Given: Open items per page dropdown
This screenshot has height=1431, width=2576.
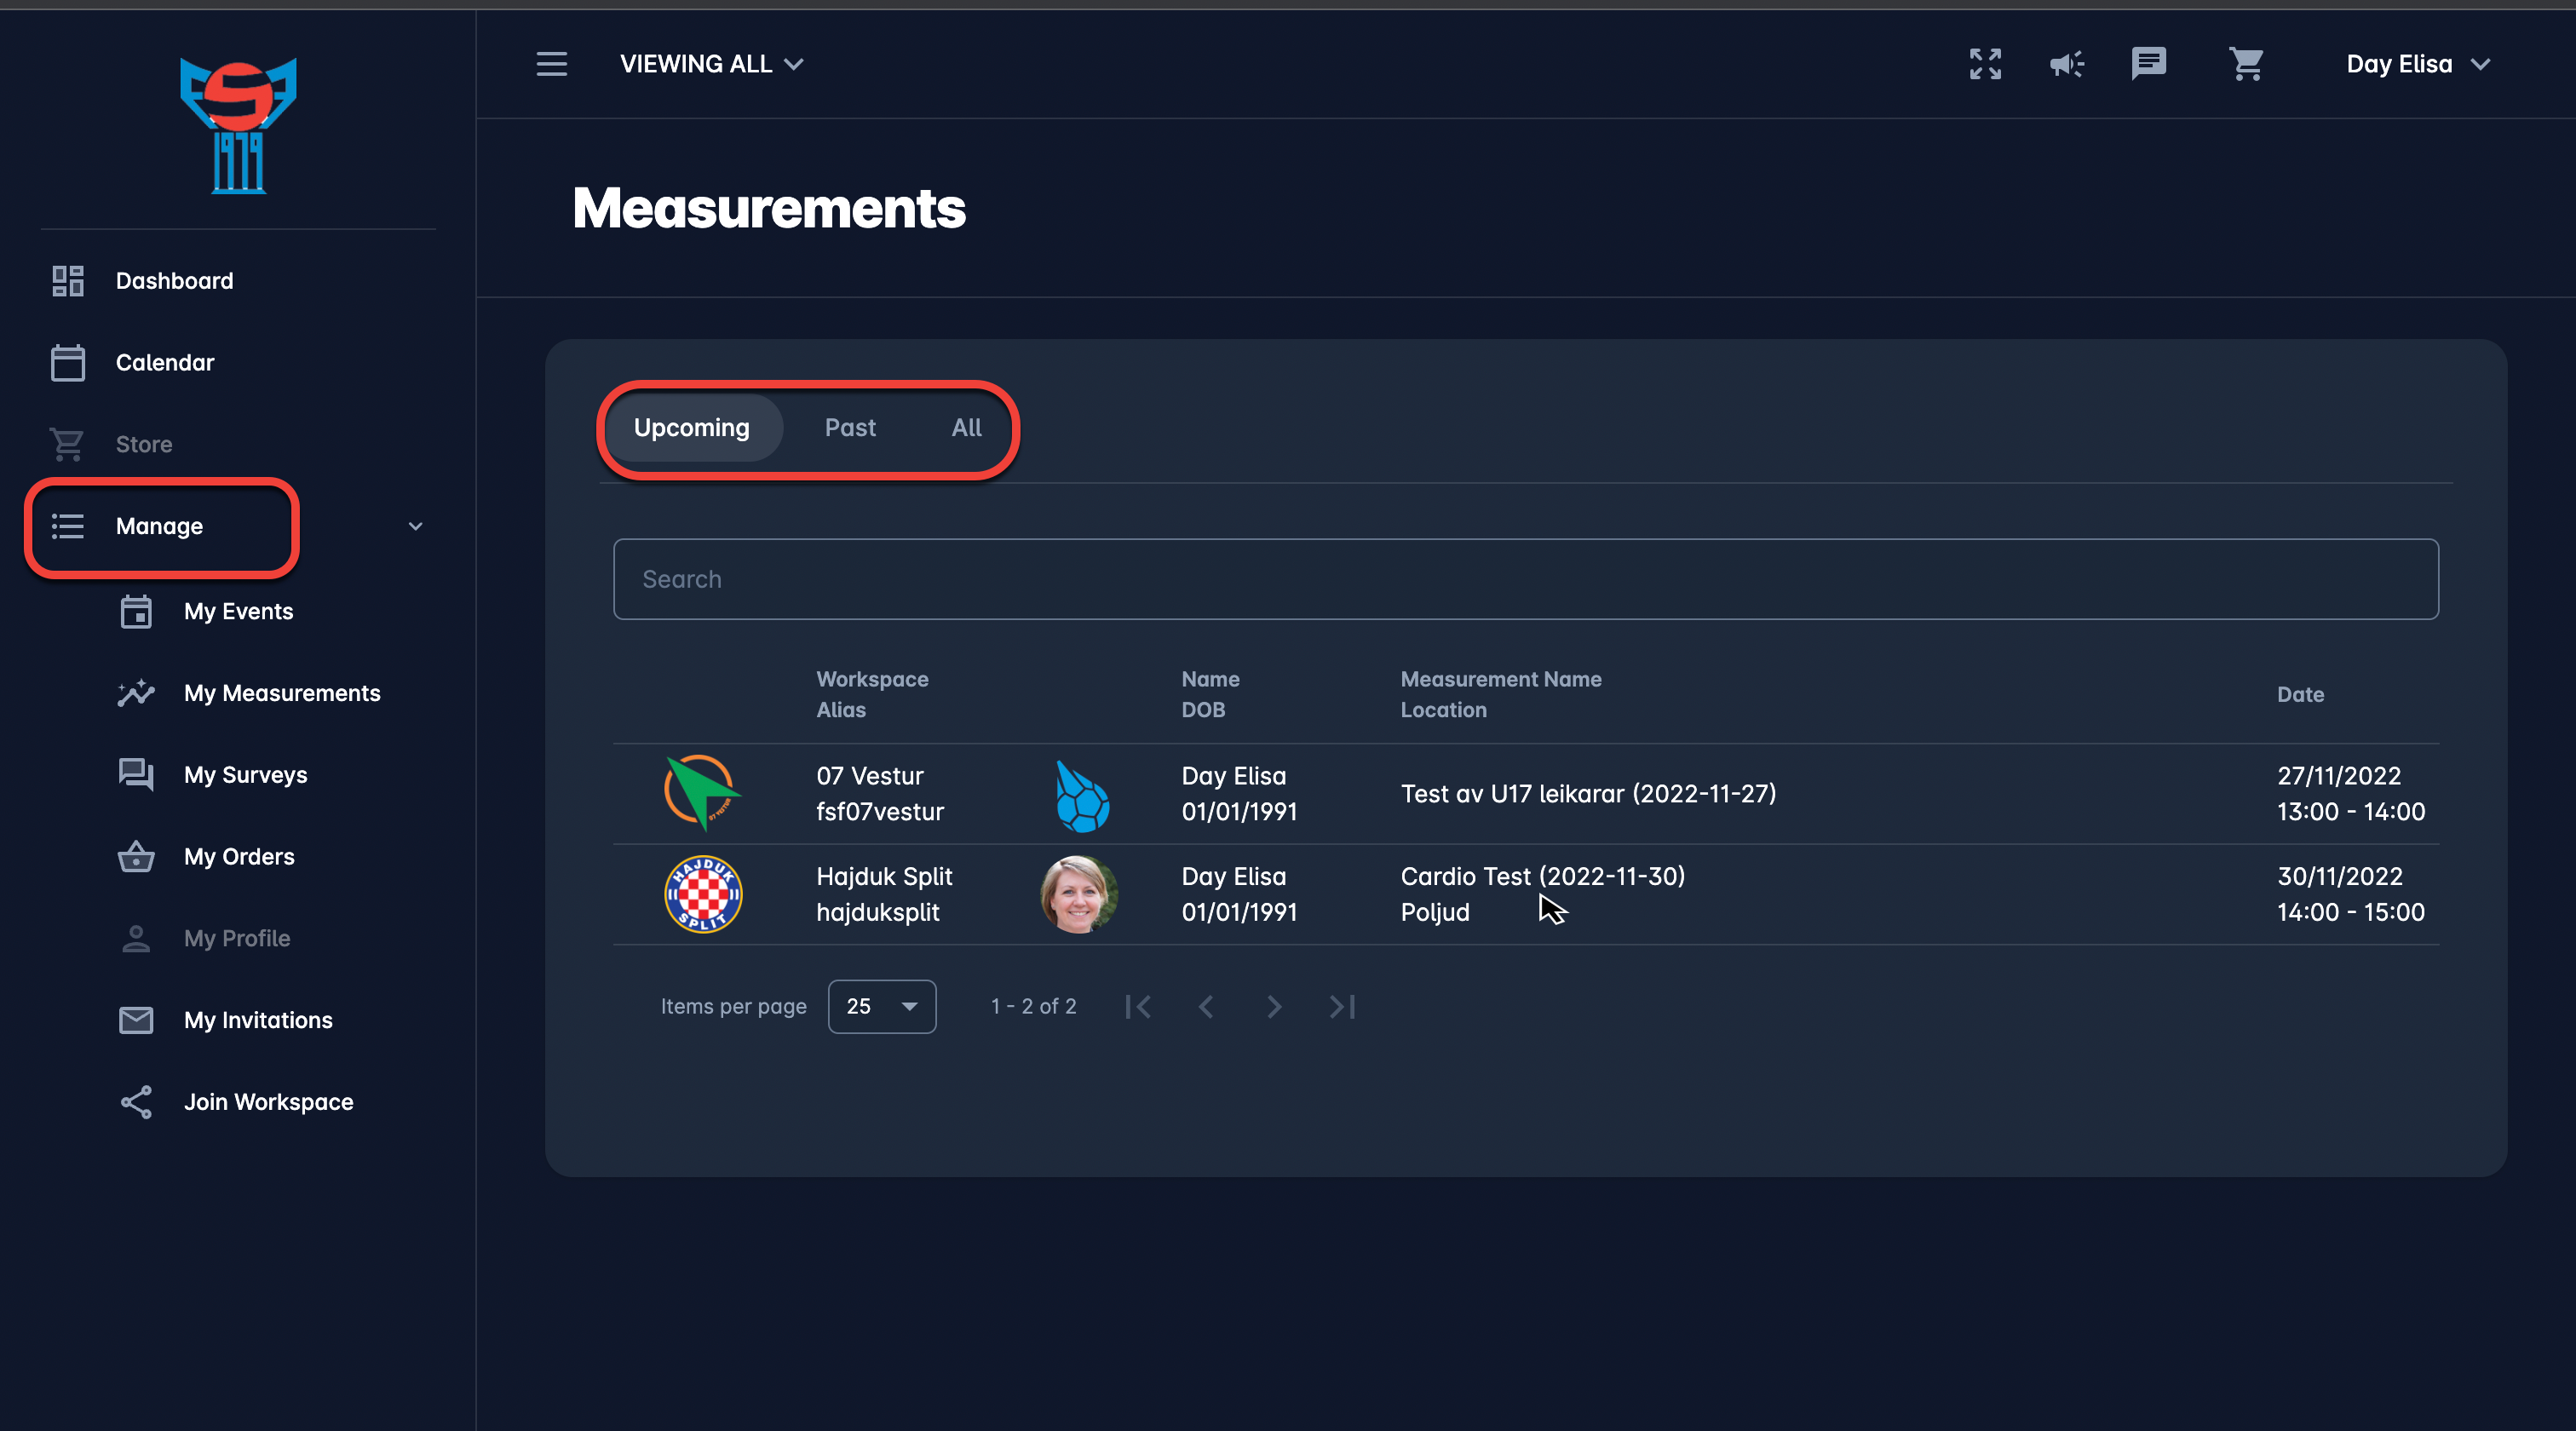Looking at the screenshot, I should click(x=881, y=1007).
